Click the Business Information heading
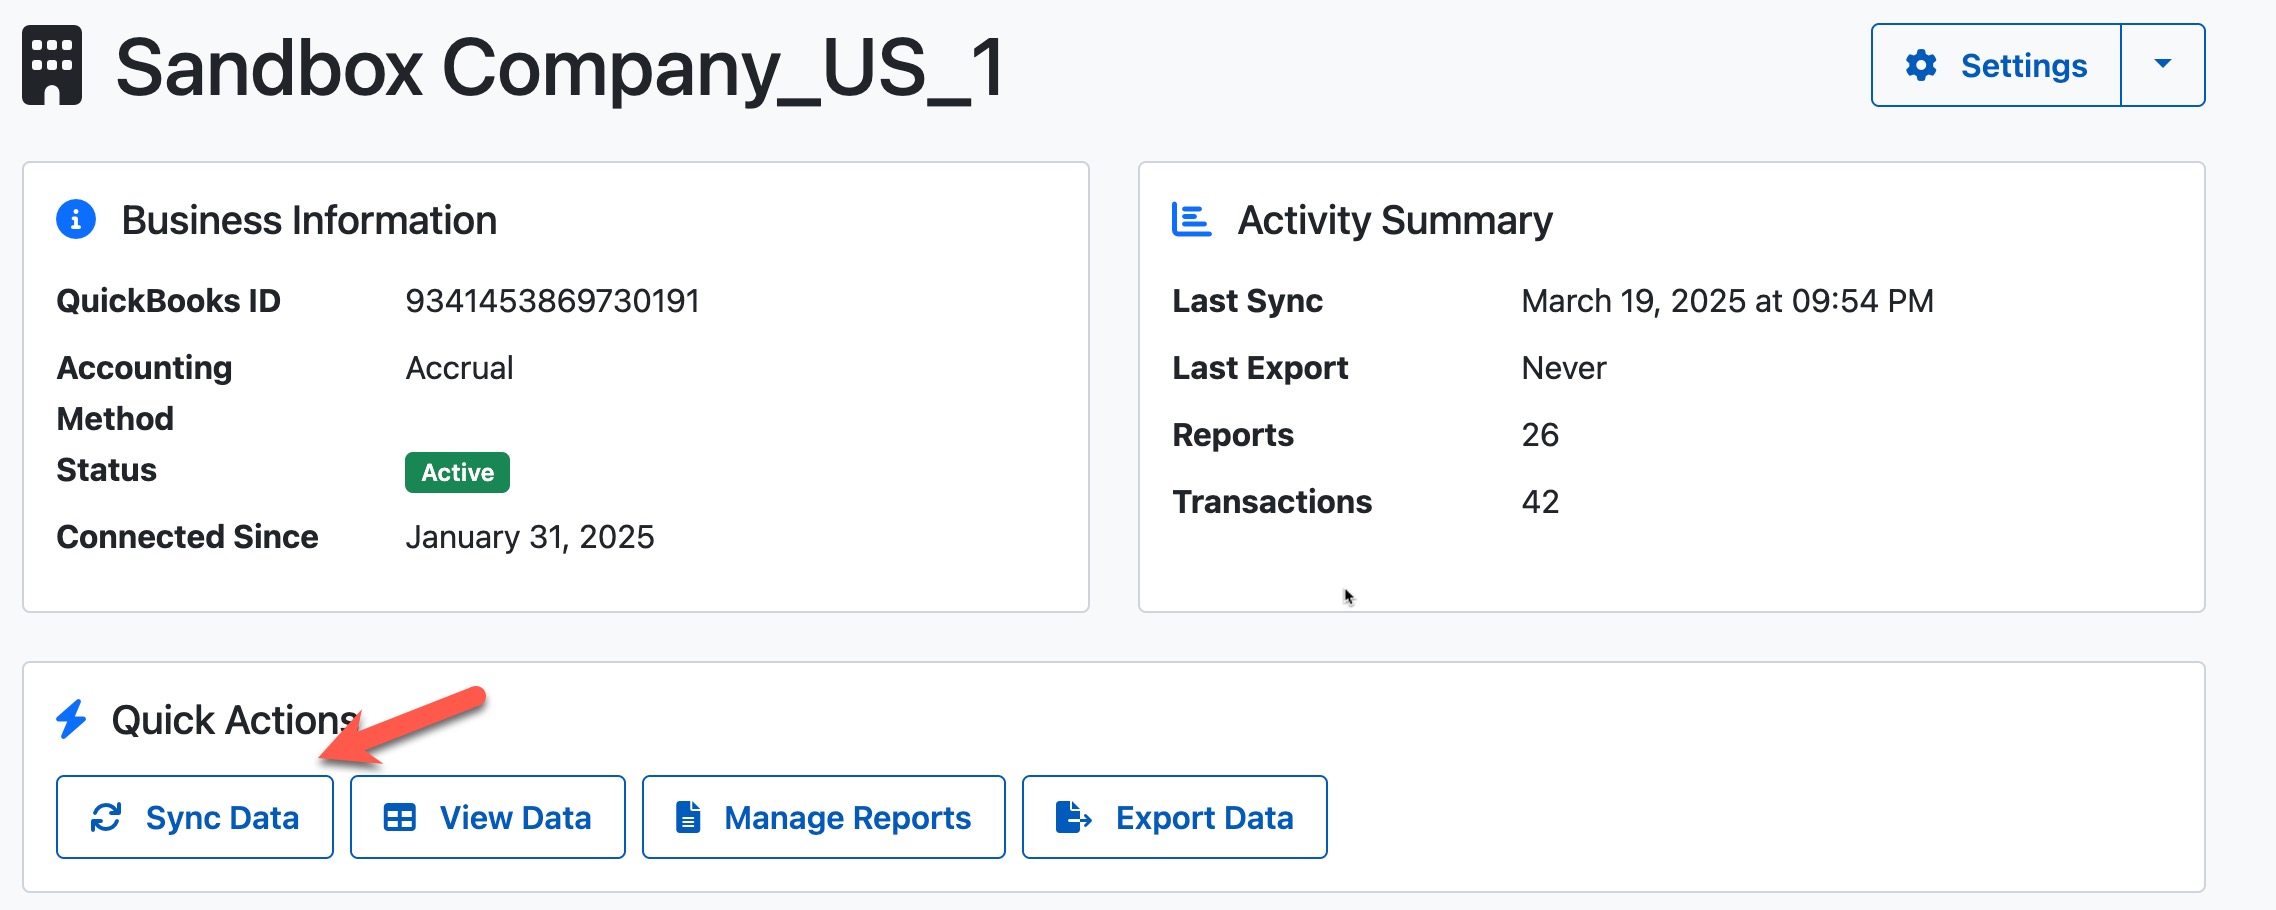This screenshot has width=2276, height=910. pyautogui.click(x=309, y=220)
